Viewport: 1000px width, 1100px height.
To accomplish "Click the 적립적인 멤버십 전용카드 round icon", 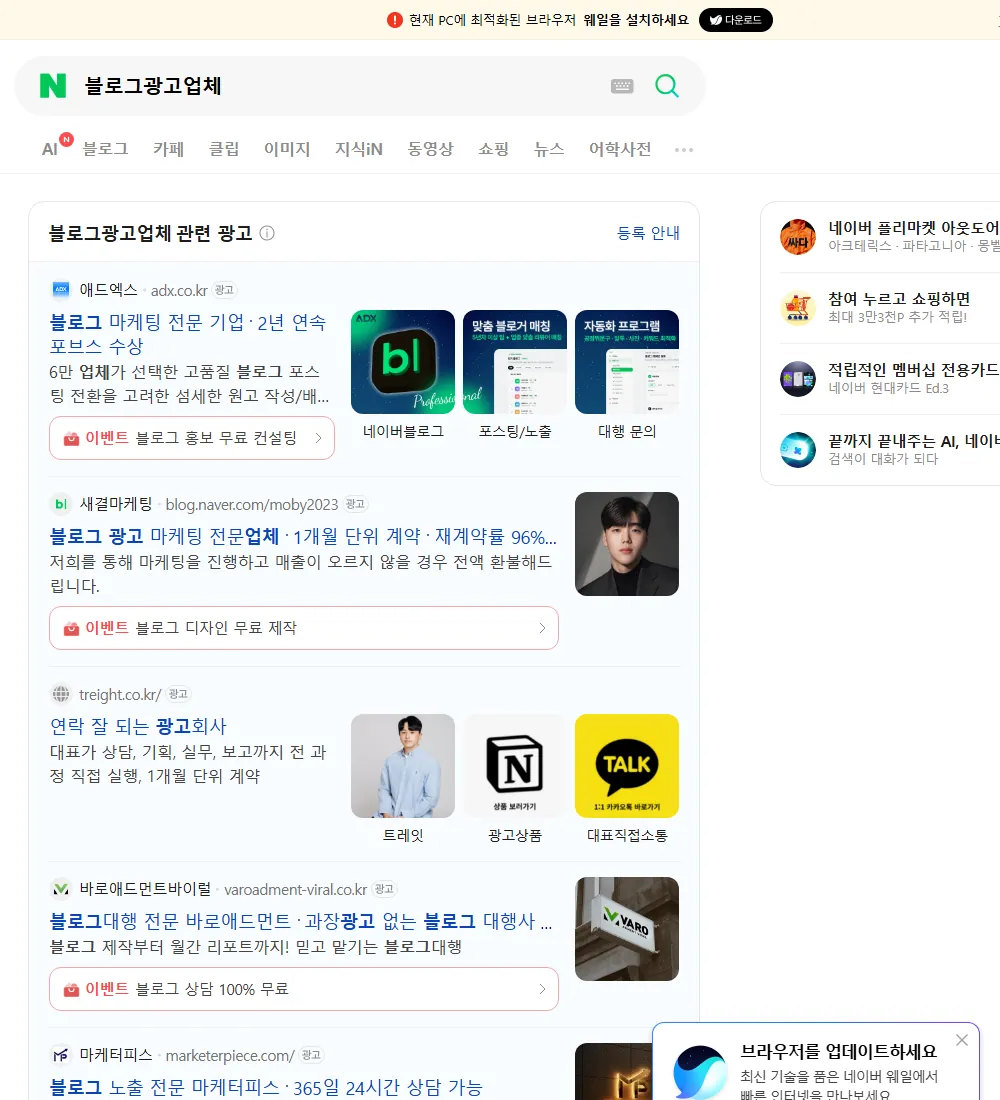I will [798, 379].
